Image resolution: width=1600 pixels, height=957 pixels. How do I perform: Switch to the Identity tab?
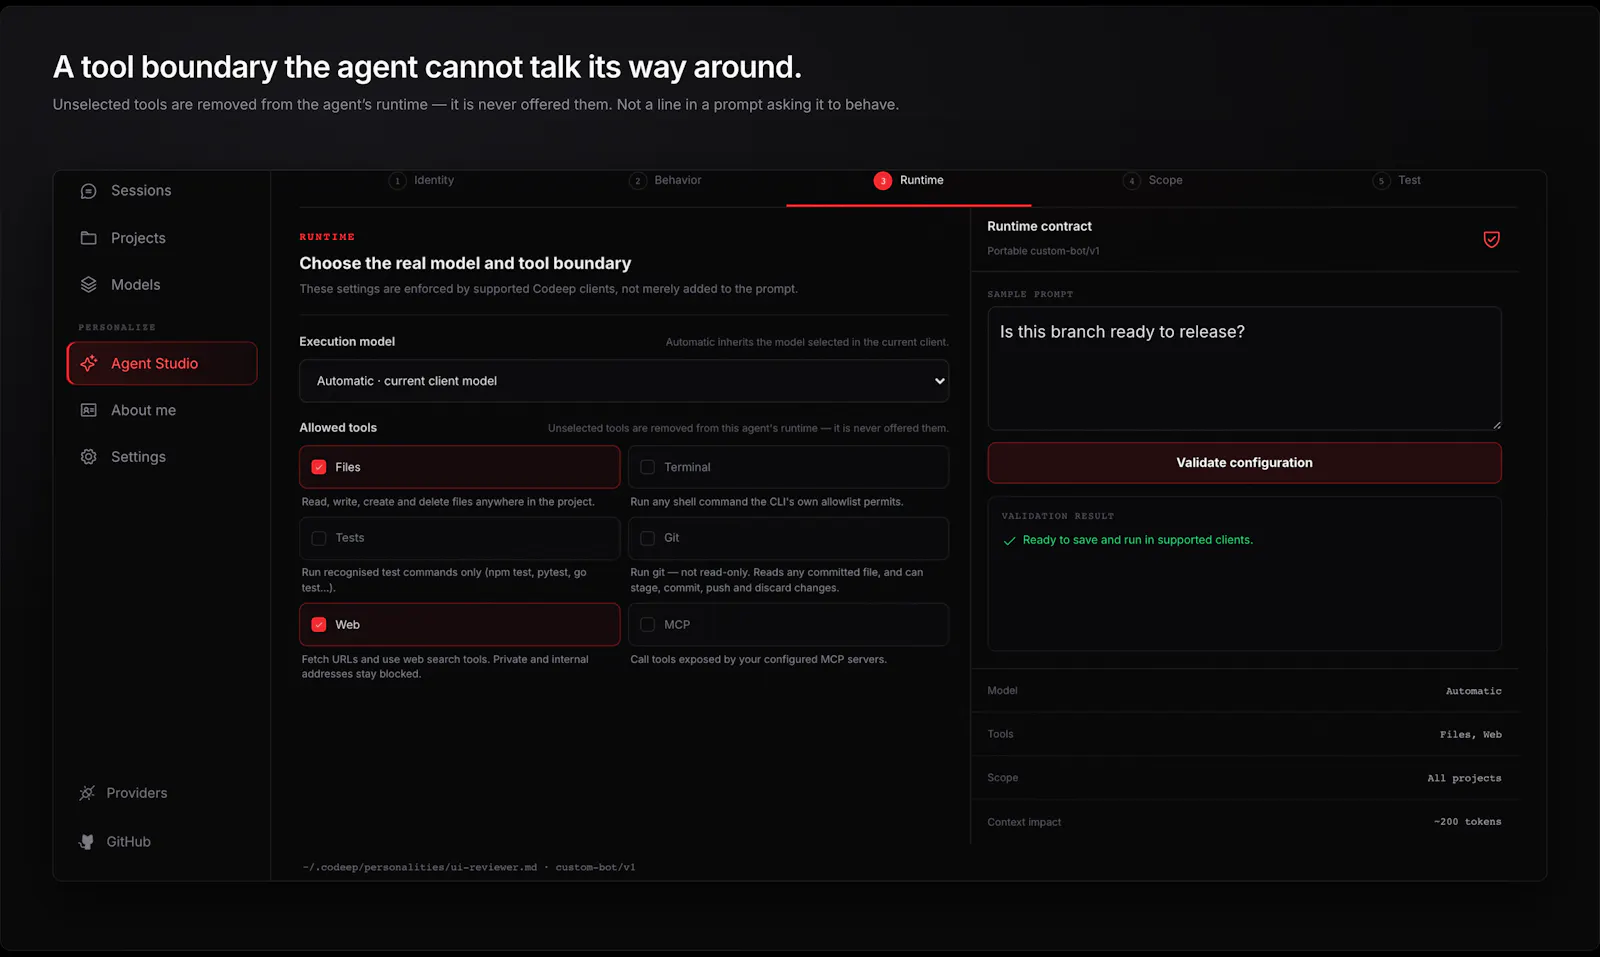(x=434, y=181)
